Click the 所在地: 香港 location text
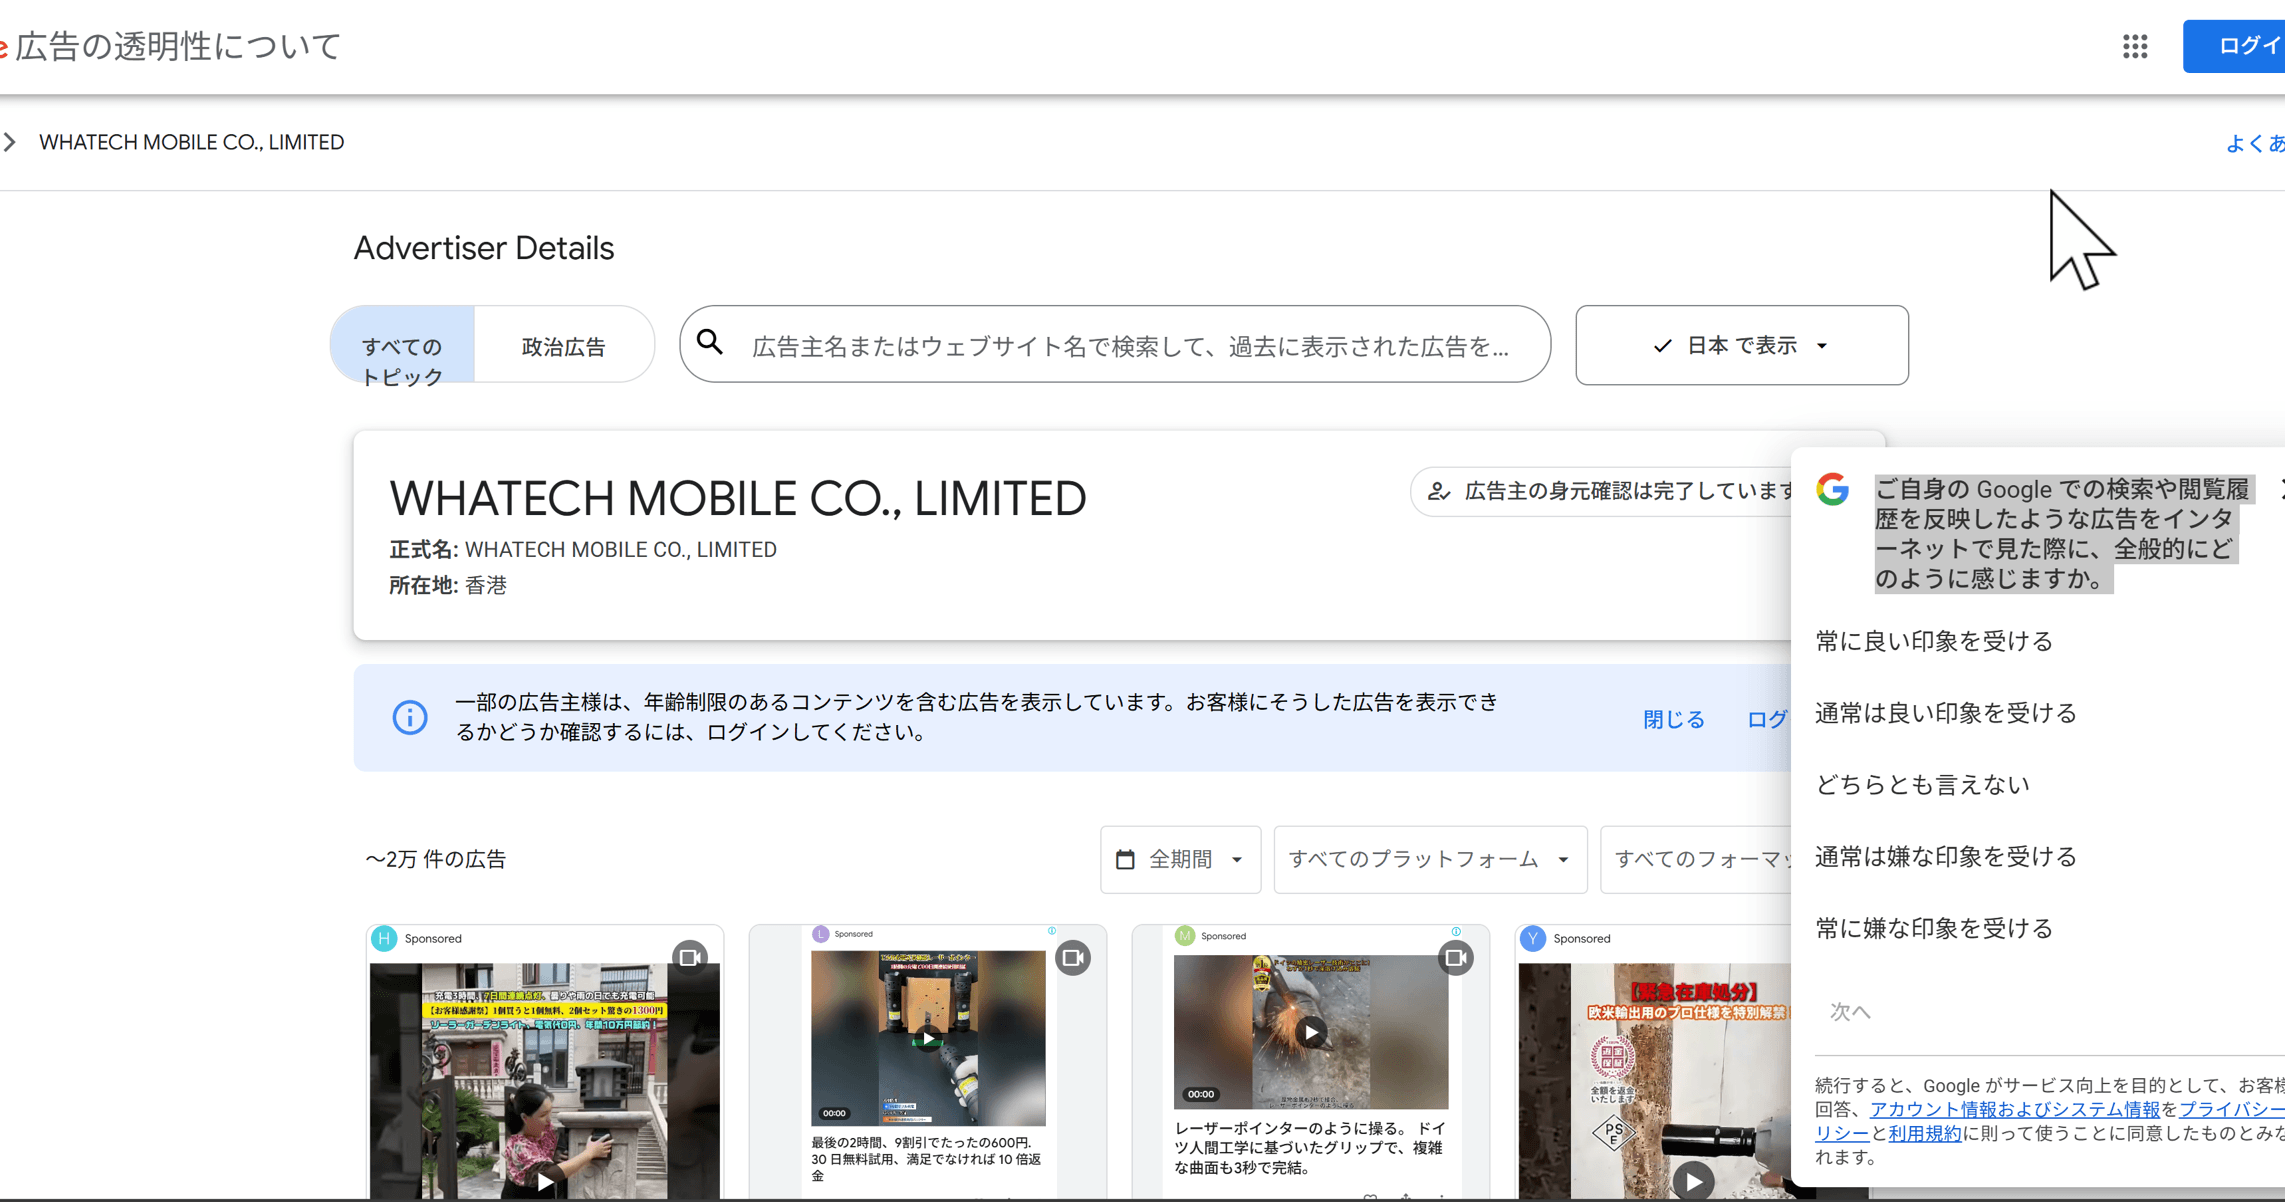Viewport: 2285px width, 1202px height. click(x=448, y=585)
